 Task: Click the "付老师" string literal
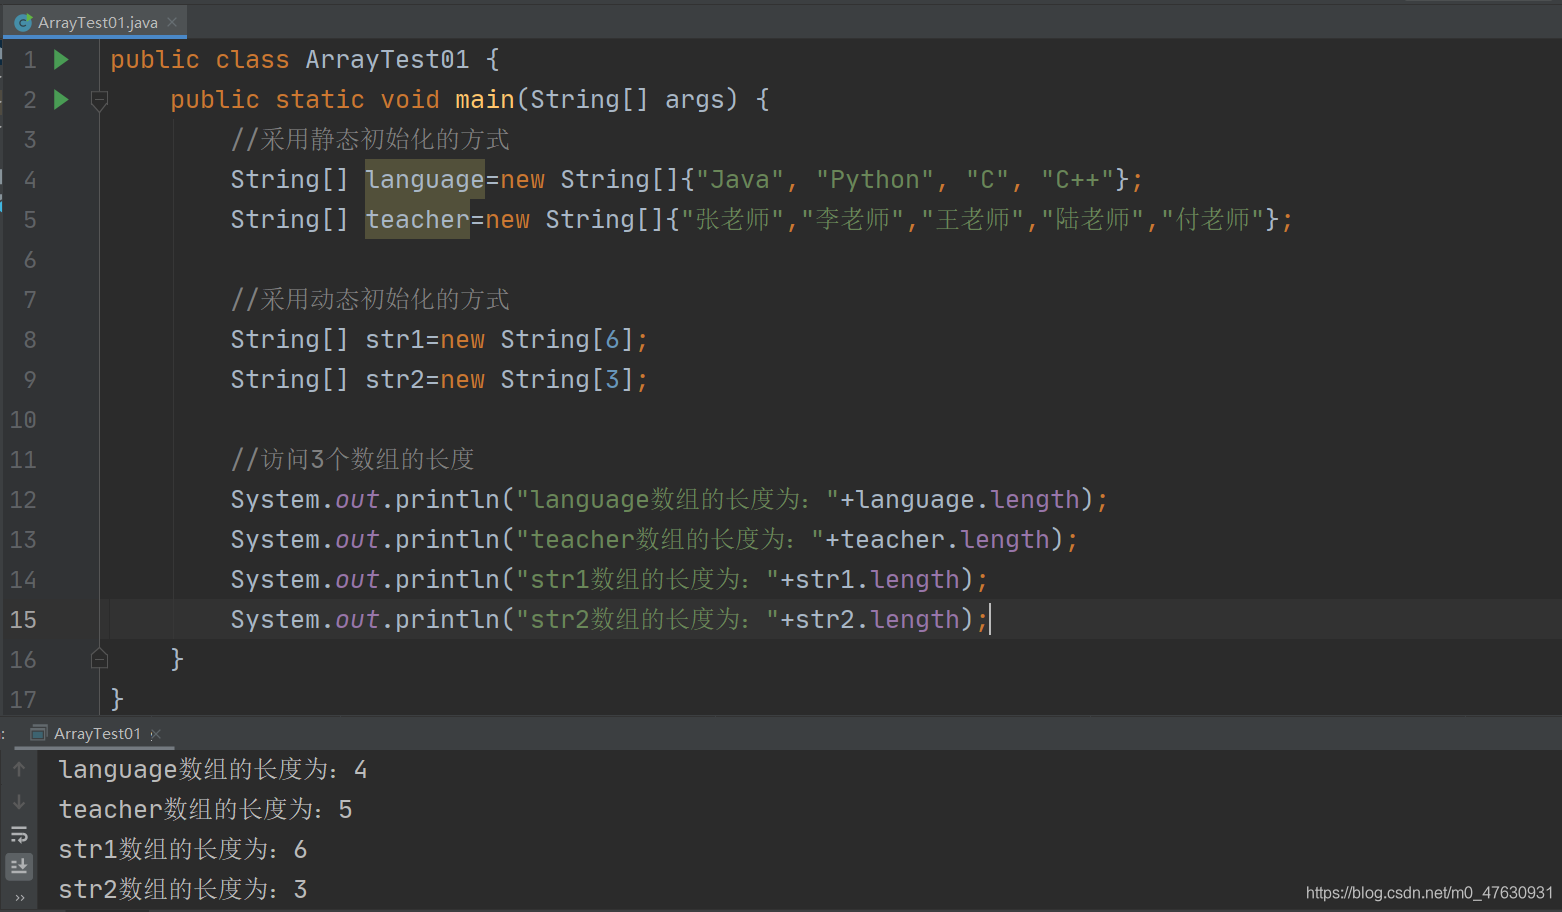pos(1213,220)
